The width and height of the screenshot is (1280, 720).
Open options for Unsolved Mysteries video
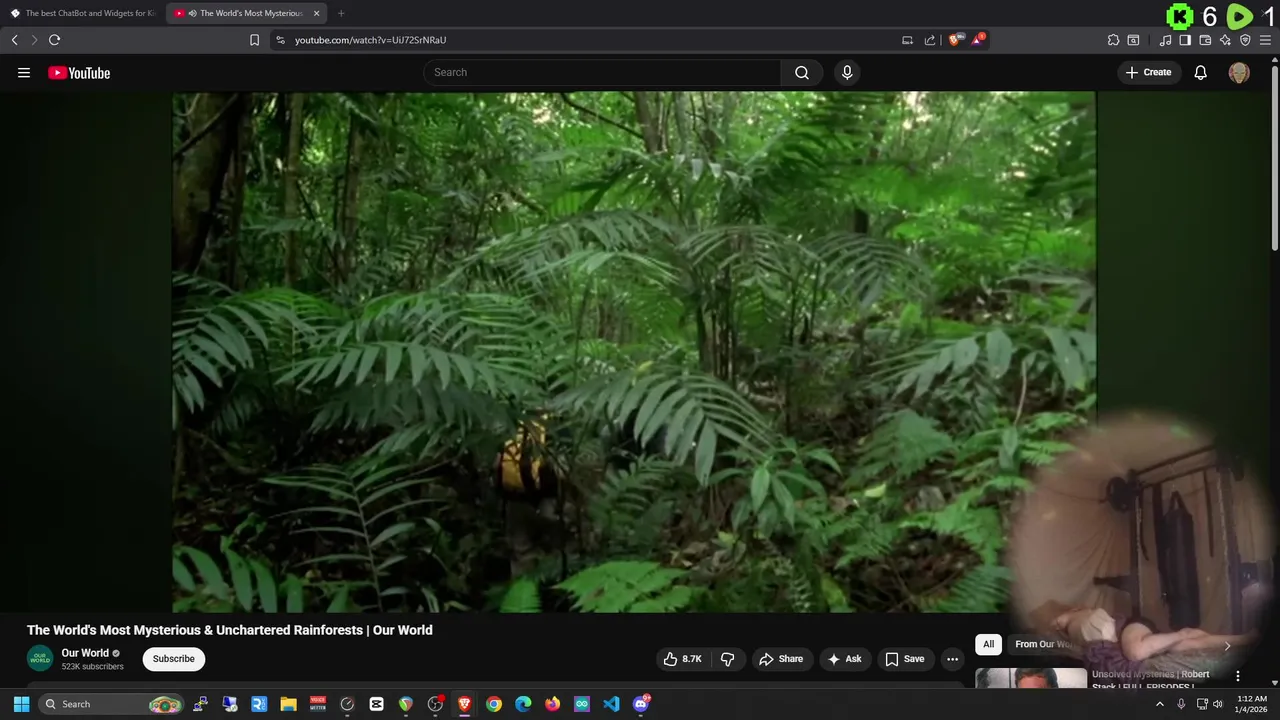tap(1237, 676)
